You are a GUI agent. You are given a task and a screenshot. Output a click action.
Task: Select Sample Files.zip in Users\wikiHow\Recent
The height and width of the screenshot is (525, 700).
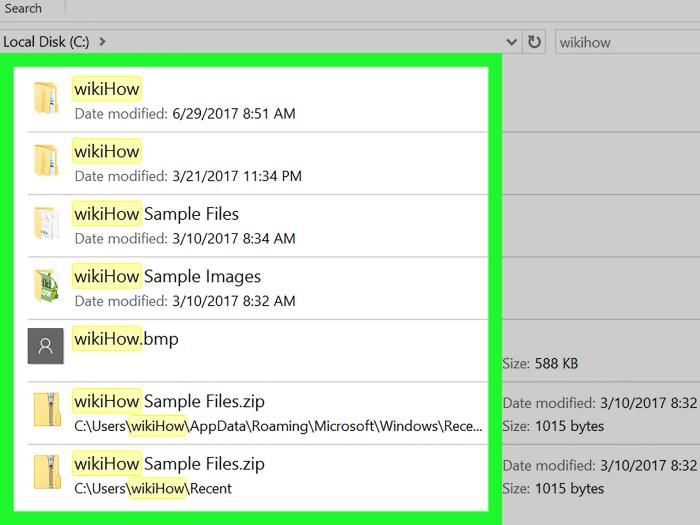click(169, 464)
